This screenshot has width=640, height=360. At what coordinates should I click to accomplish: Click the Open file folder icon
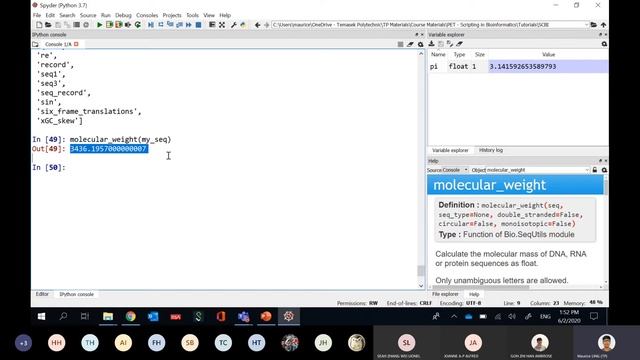click(48, 25)
